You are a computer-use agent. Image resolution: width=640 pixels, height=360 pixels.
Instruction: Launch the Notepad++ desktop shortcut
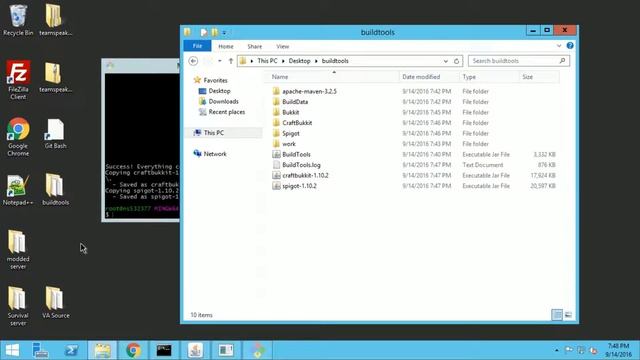point(18,190)
